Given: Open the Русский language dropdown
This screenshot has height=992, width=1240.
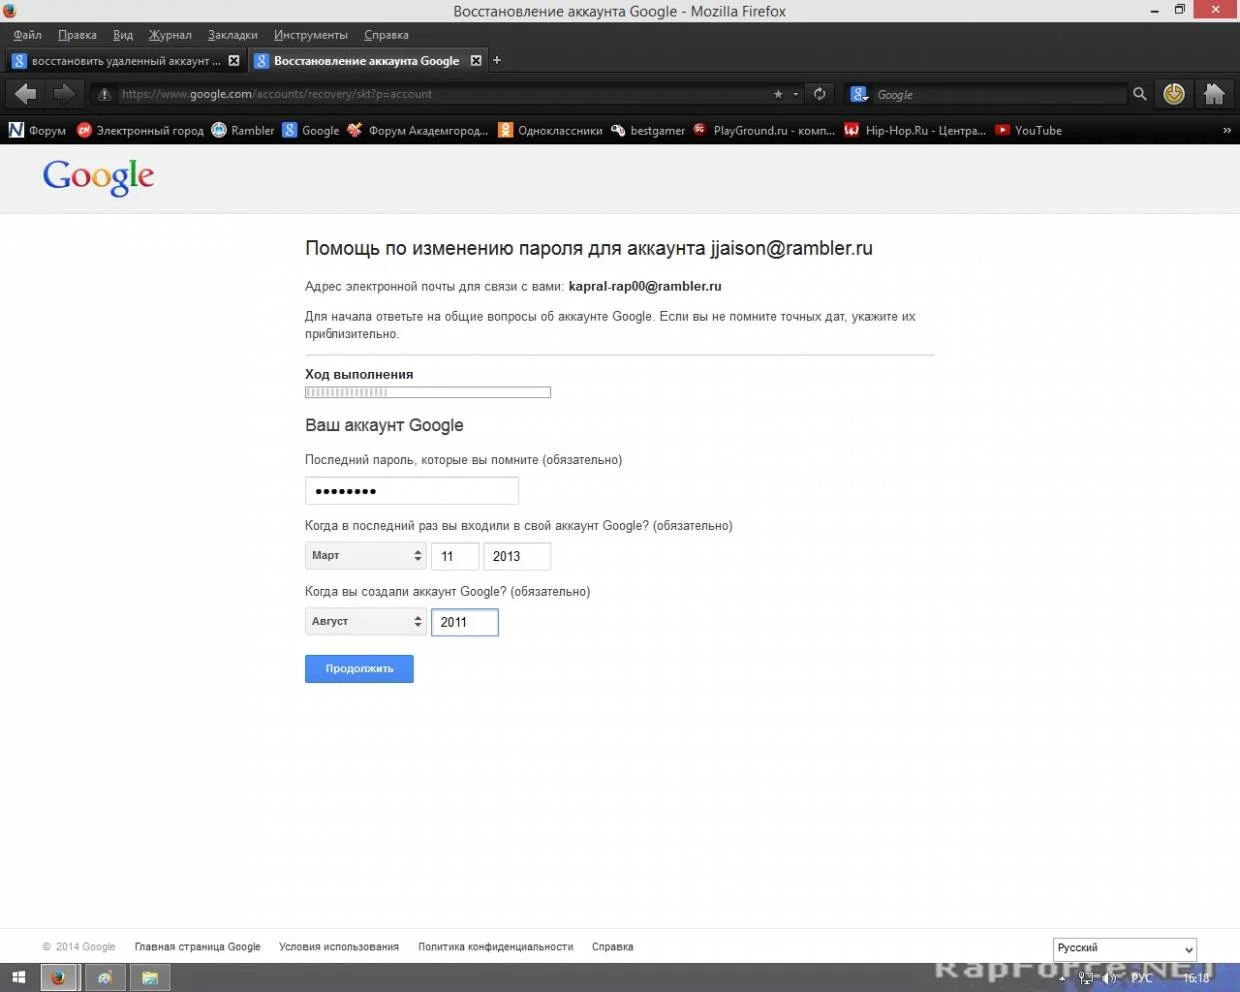Looking at the screenshot, I should coord(1125,949).
